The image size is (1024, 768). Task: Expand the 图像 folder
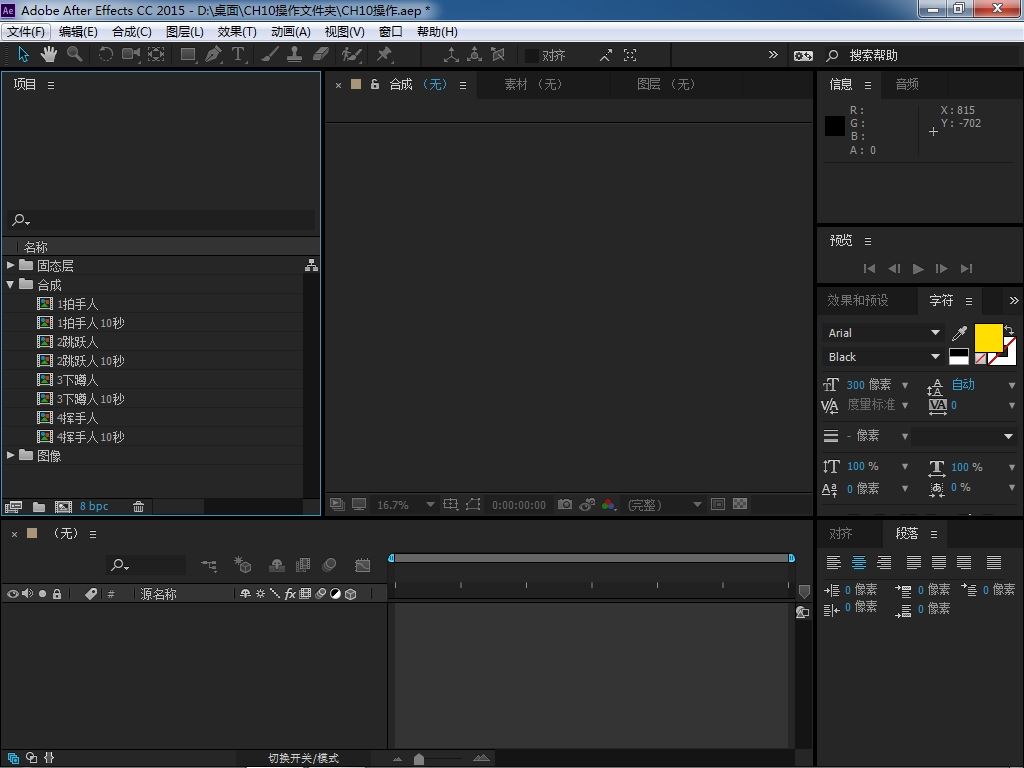point(10,455)
